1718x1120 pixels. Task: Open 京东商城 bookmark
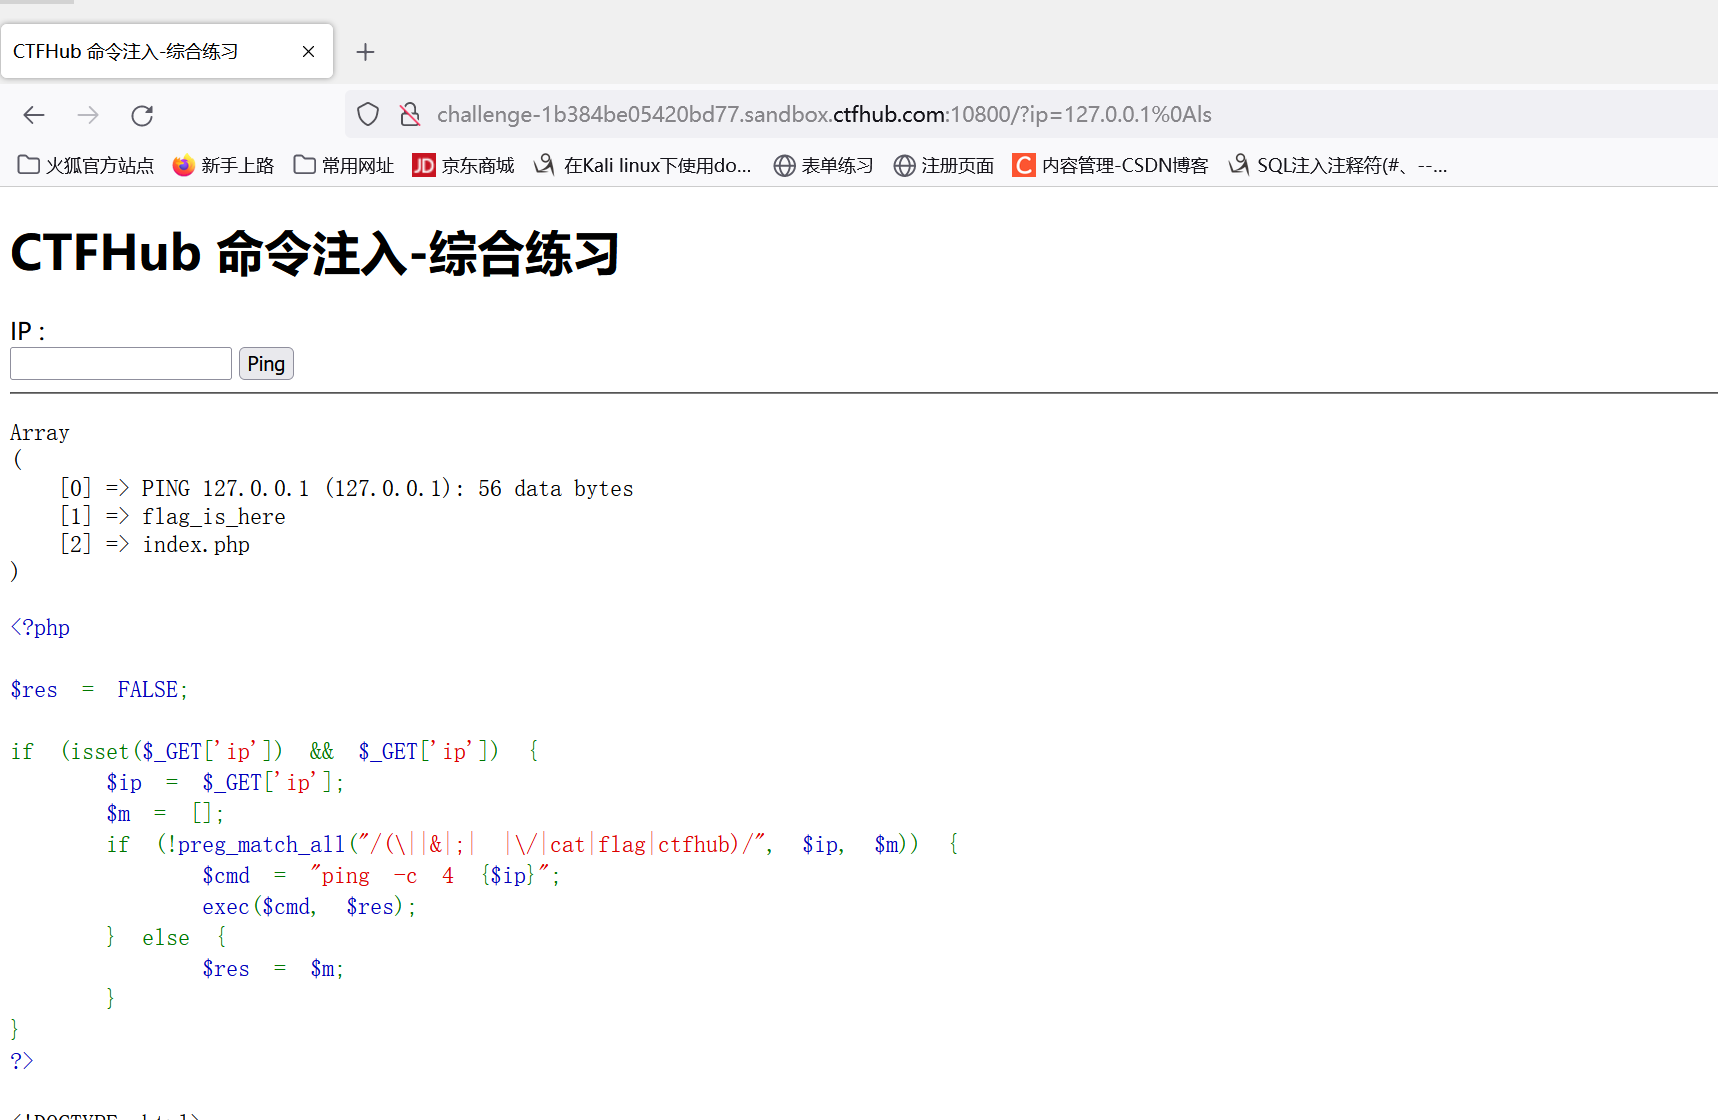coord(463,165)
